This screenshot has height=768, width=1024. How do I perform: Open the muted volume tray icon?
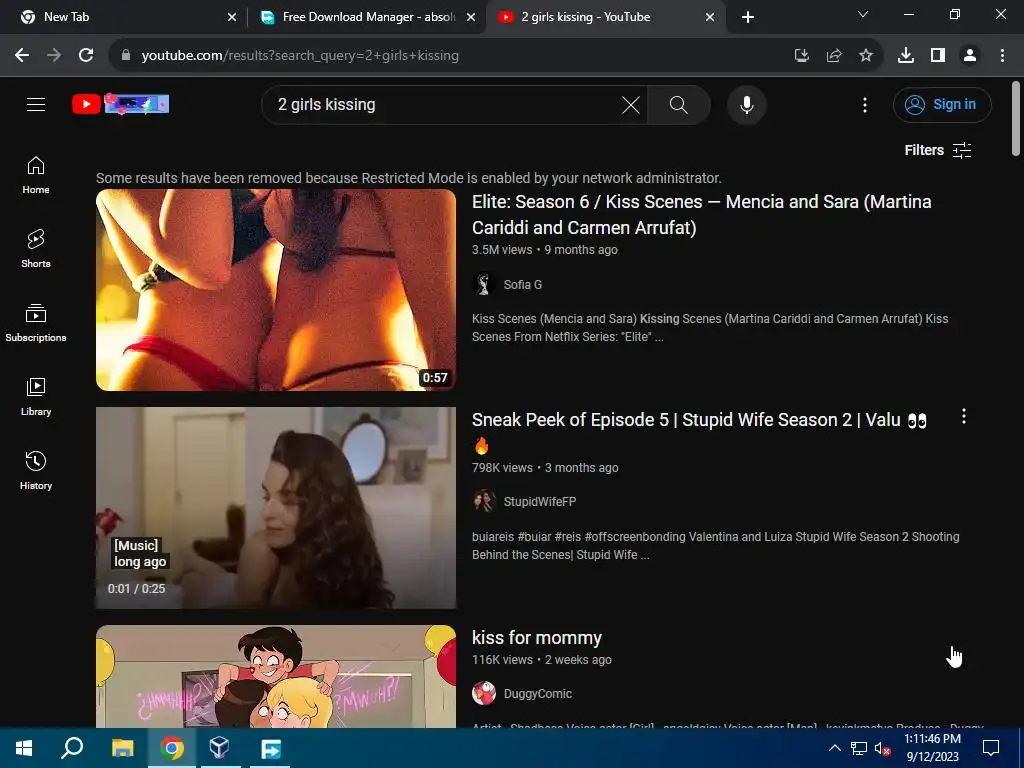(882, 748)
